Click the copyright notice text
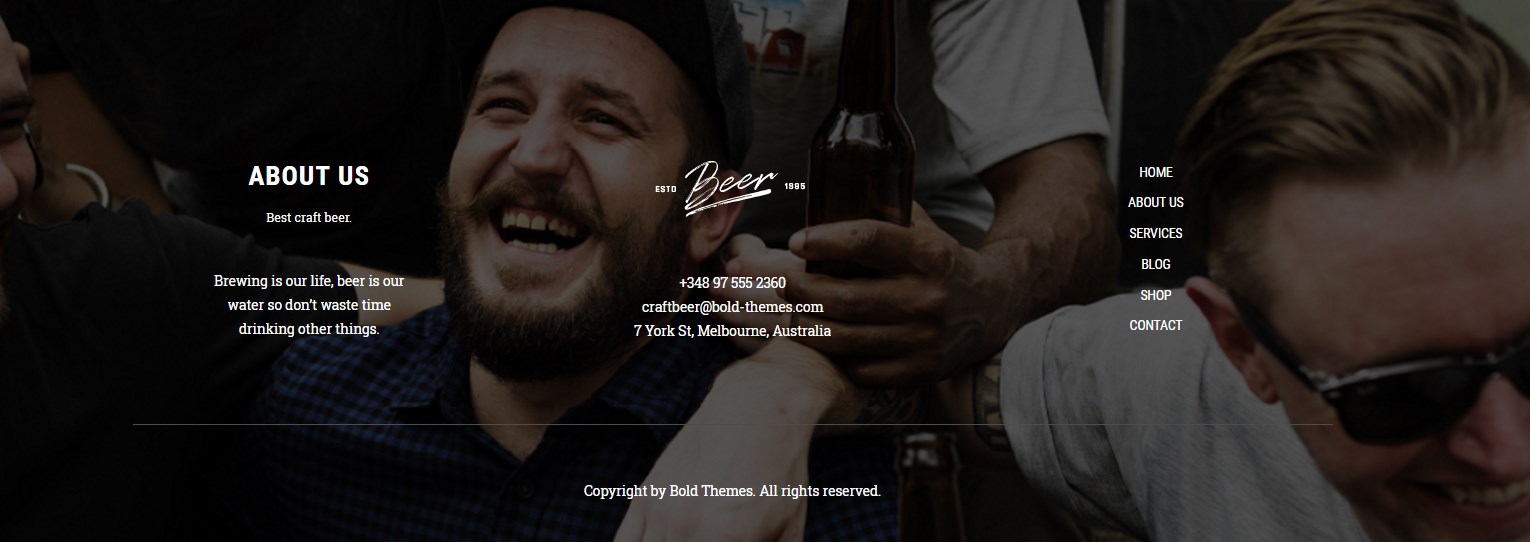Image resolution: width=1530 pixels, height=542 pixels. click(x=732, y=491)
